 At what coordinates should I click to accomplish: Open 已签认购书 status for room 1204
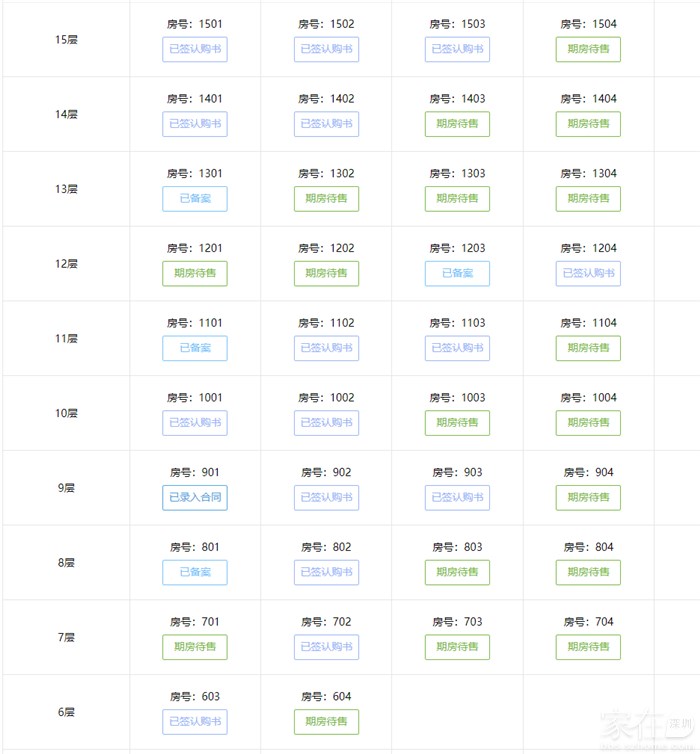click(x=588, y=273)
